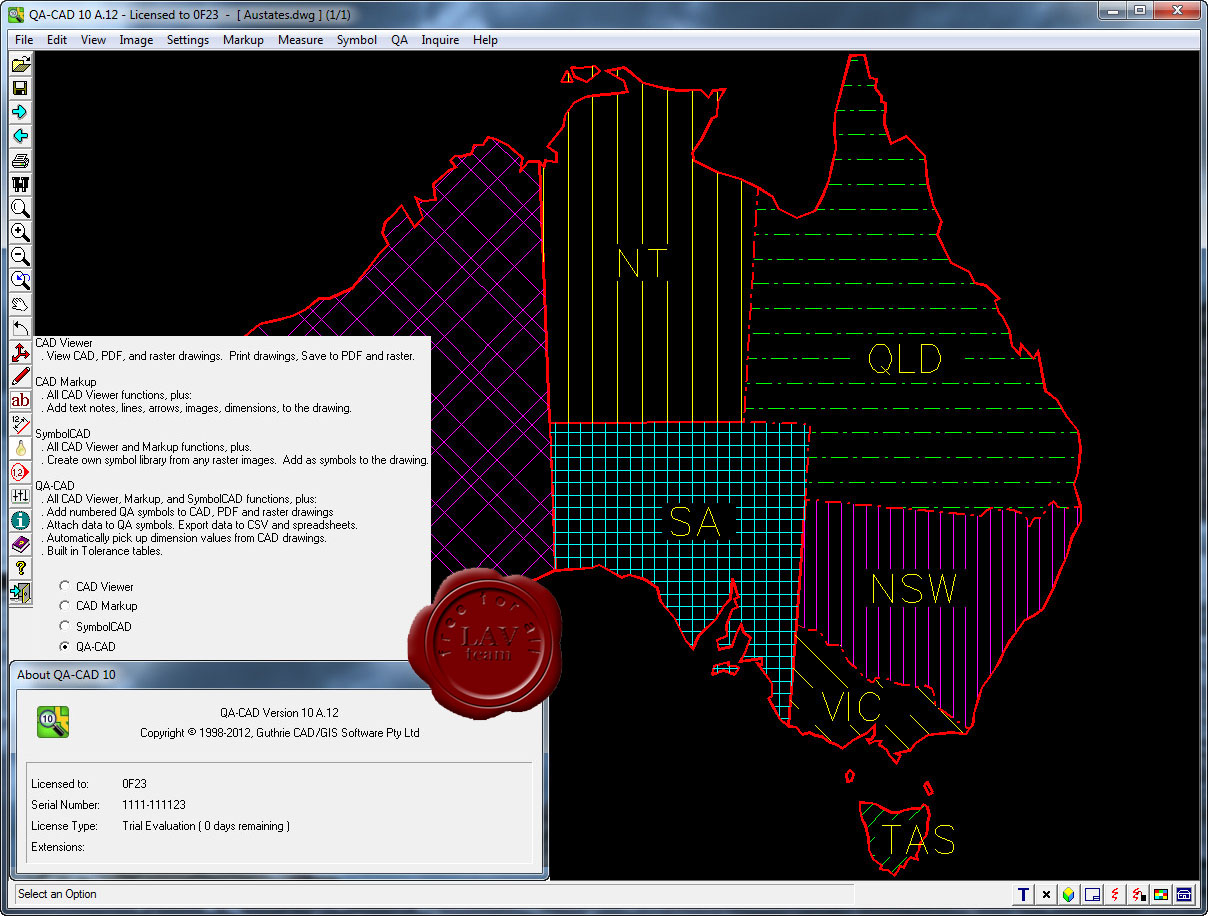This screenshot has width=1208, height=916.
Task: Click the QA-CAD logo in About dialog
Action: point(53,722)
